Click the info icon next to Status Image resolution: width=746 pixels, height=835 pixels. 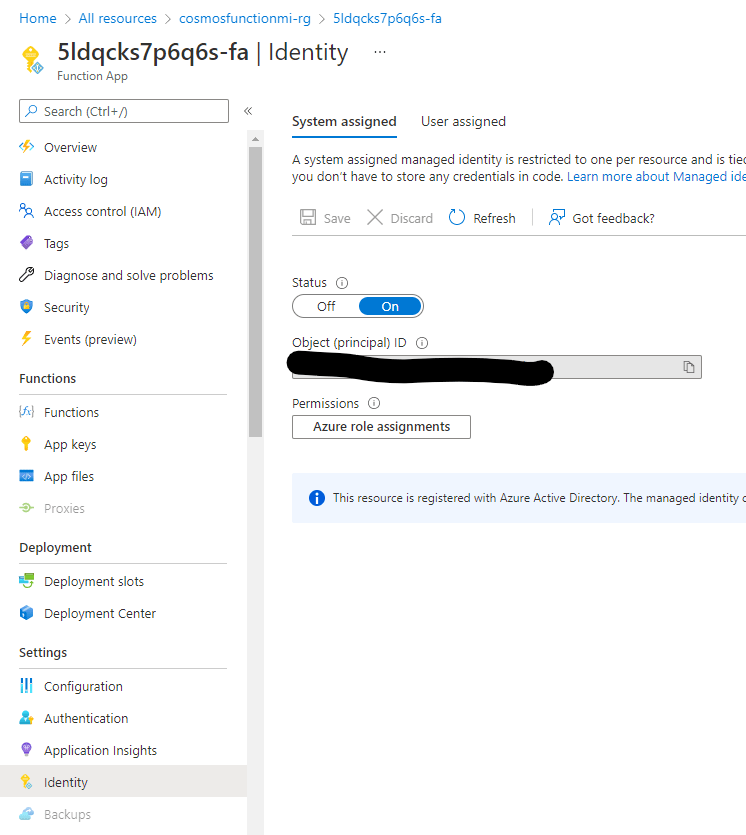click(342, 283)
